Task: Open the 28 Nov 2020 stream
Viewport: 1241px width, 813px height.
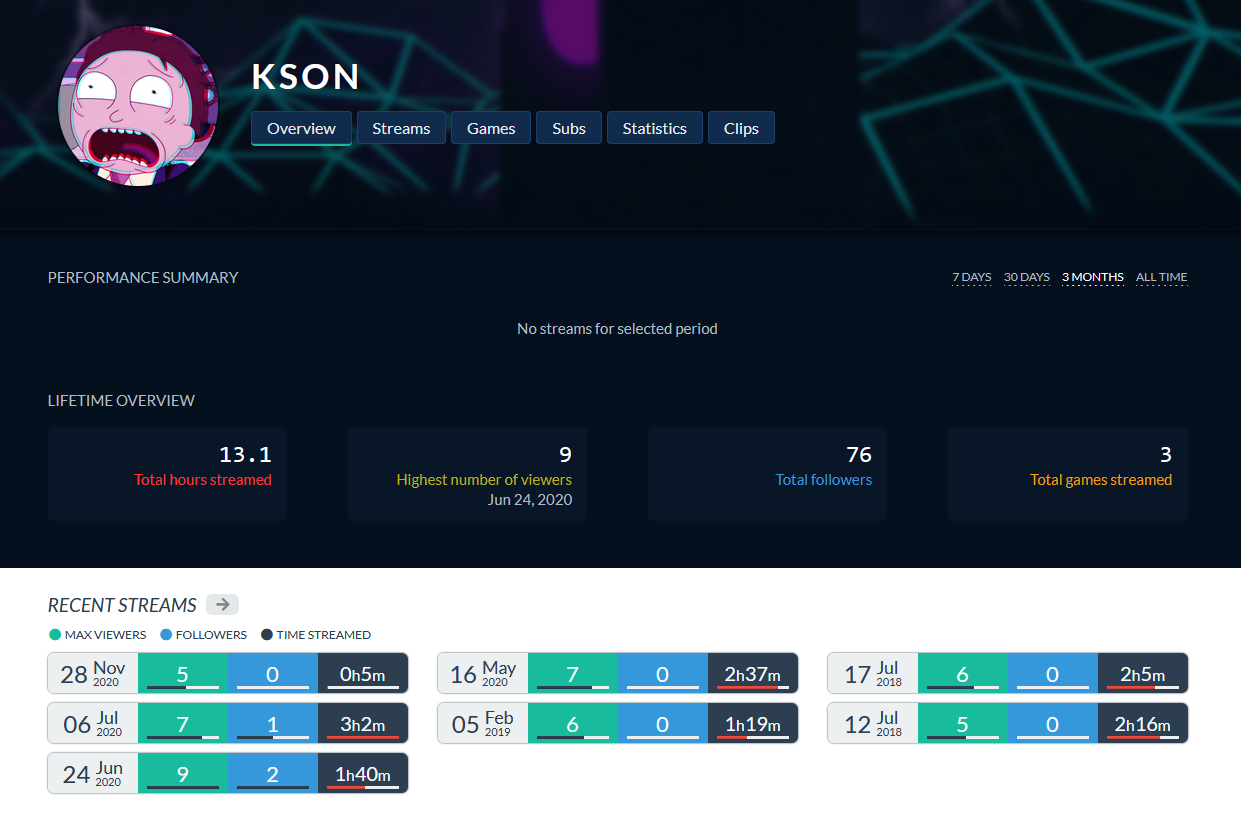Action: point(228,673)
